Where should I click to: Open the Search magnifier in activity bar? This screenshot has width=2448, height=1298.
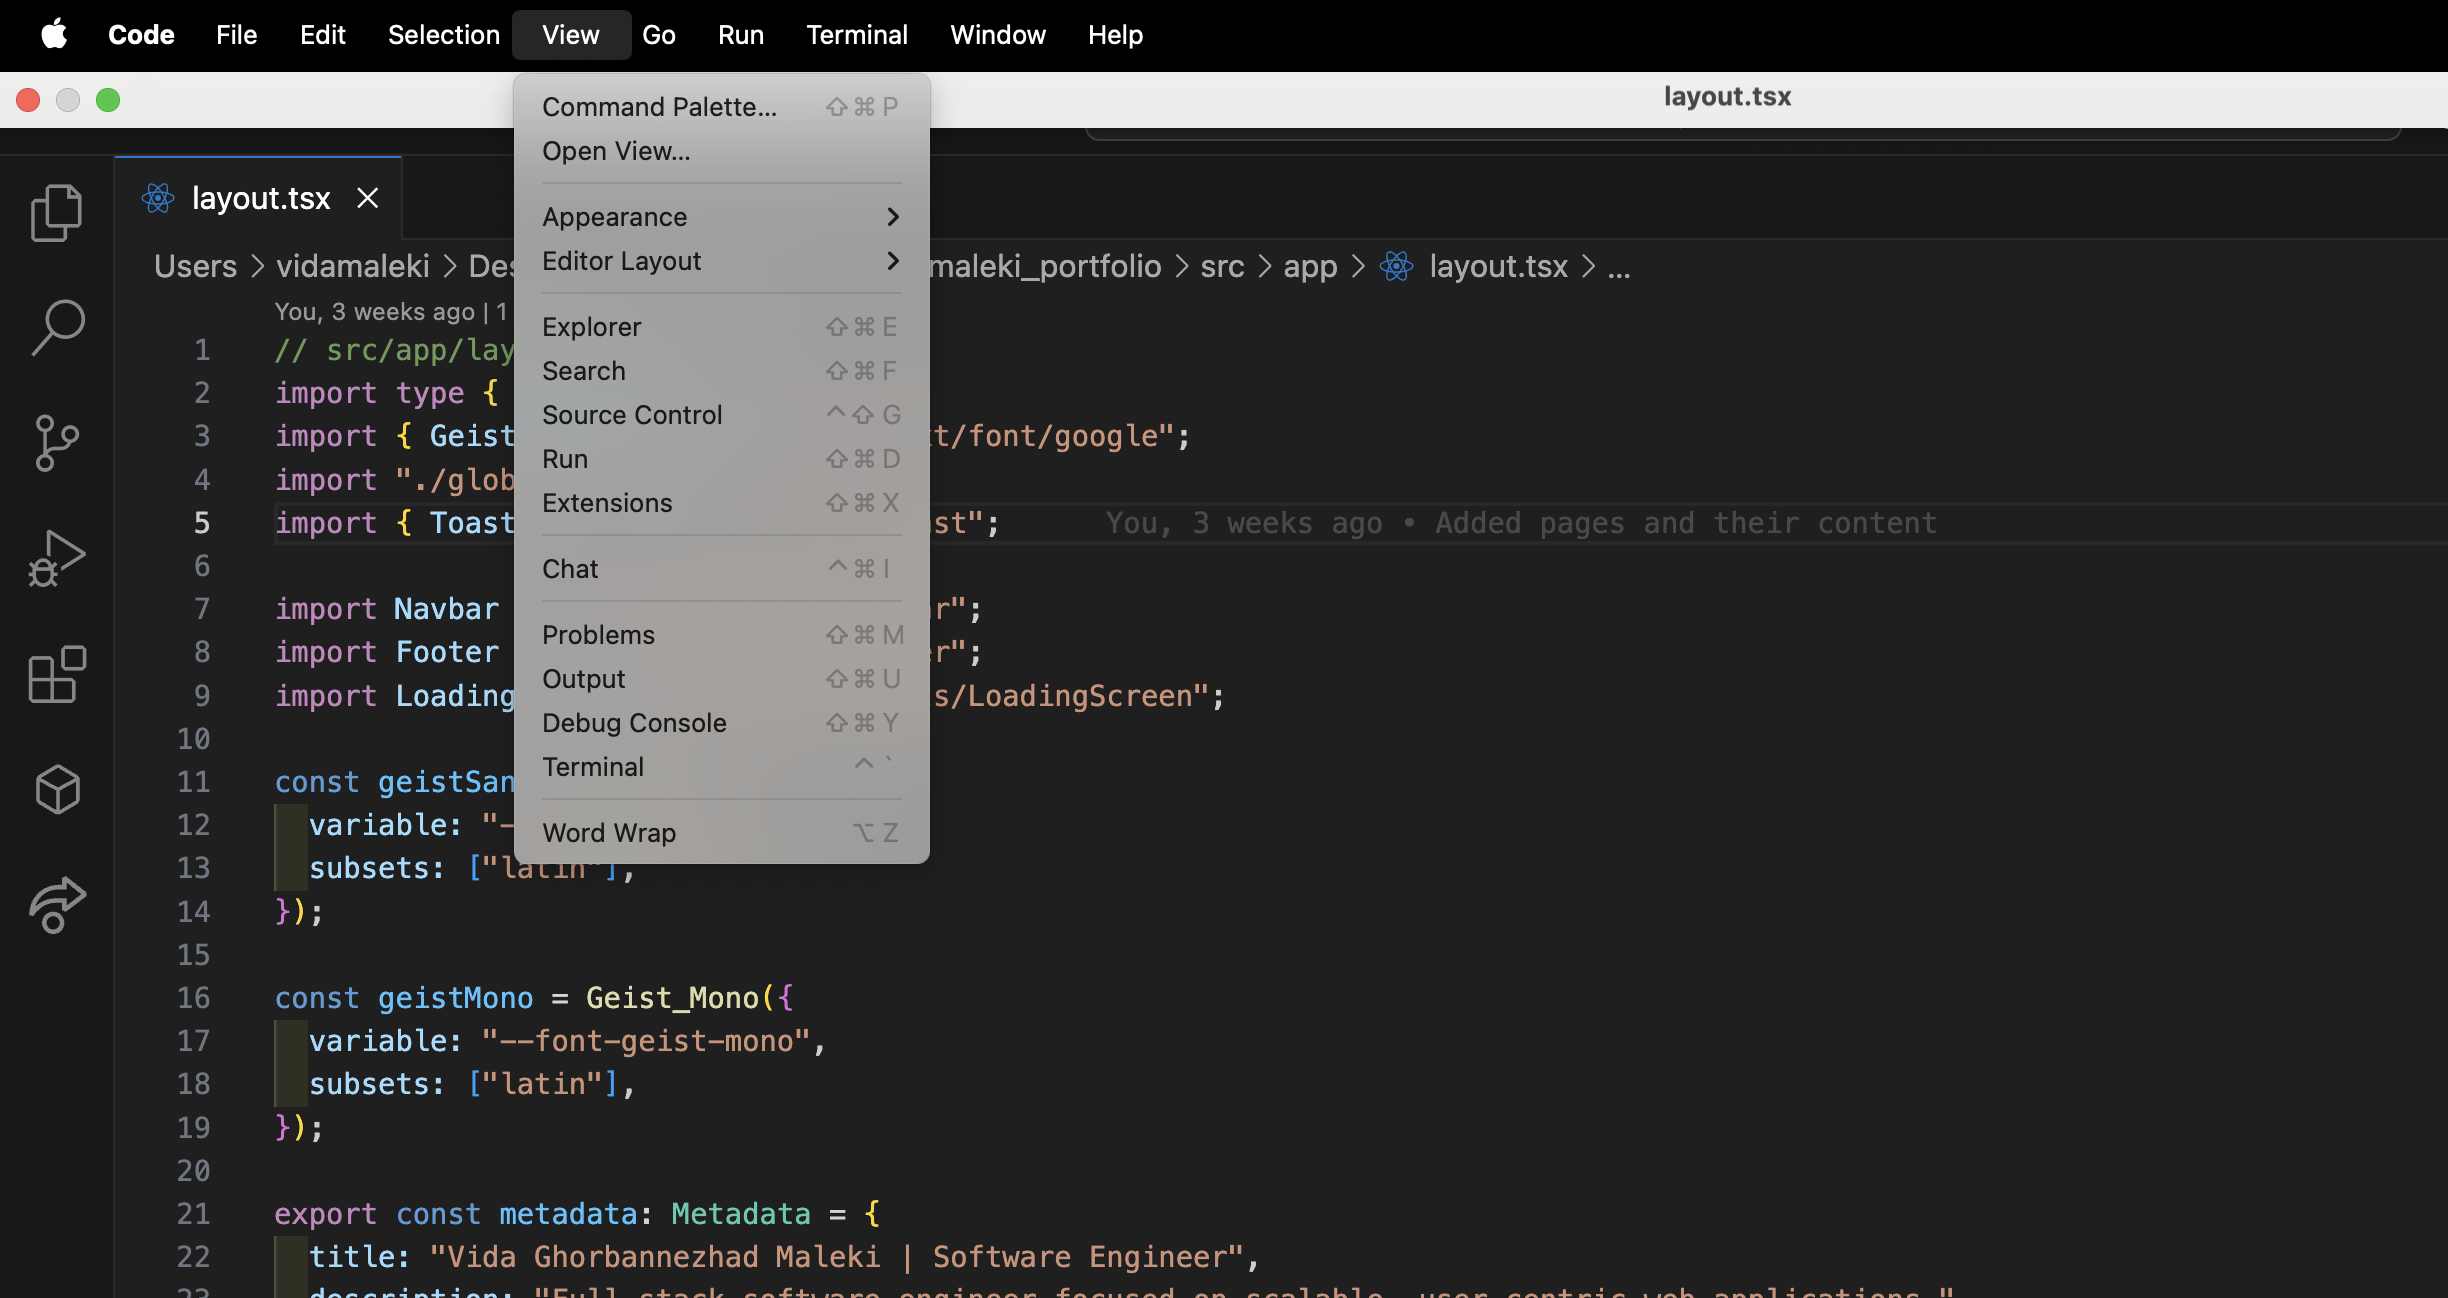point(57,327)
